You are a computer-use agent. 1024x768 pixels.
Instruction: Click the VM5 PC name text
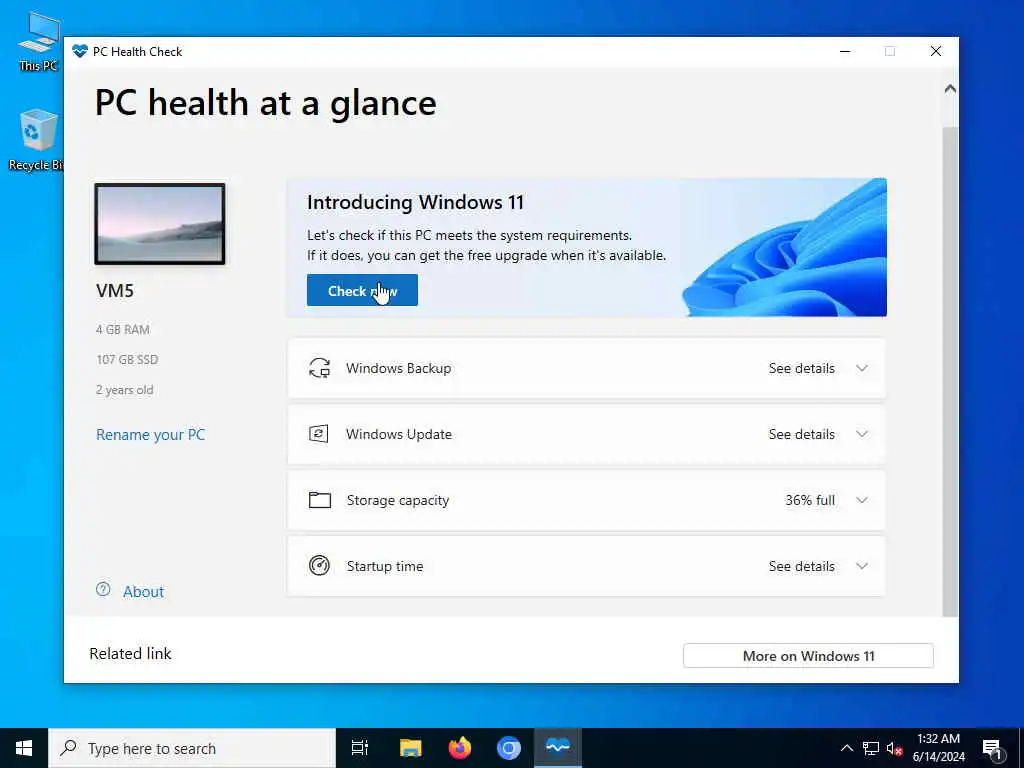[x=115, y=291]
